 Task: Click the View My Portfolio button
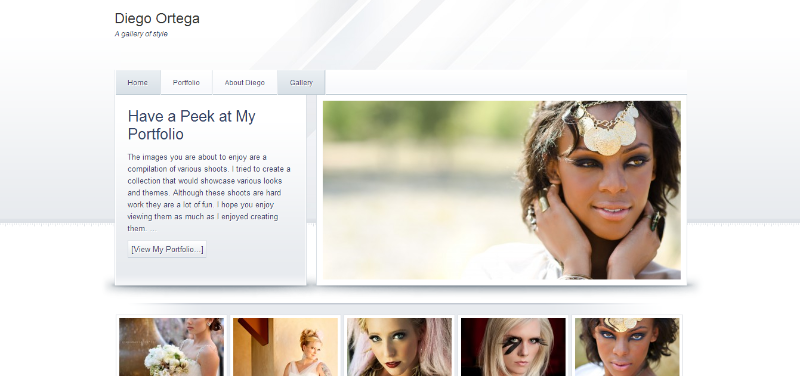pos(167,249)
